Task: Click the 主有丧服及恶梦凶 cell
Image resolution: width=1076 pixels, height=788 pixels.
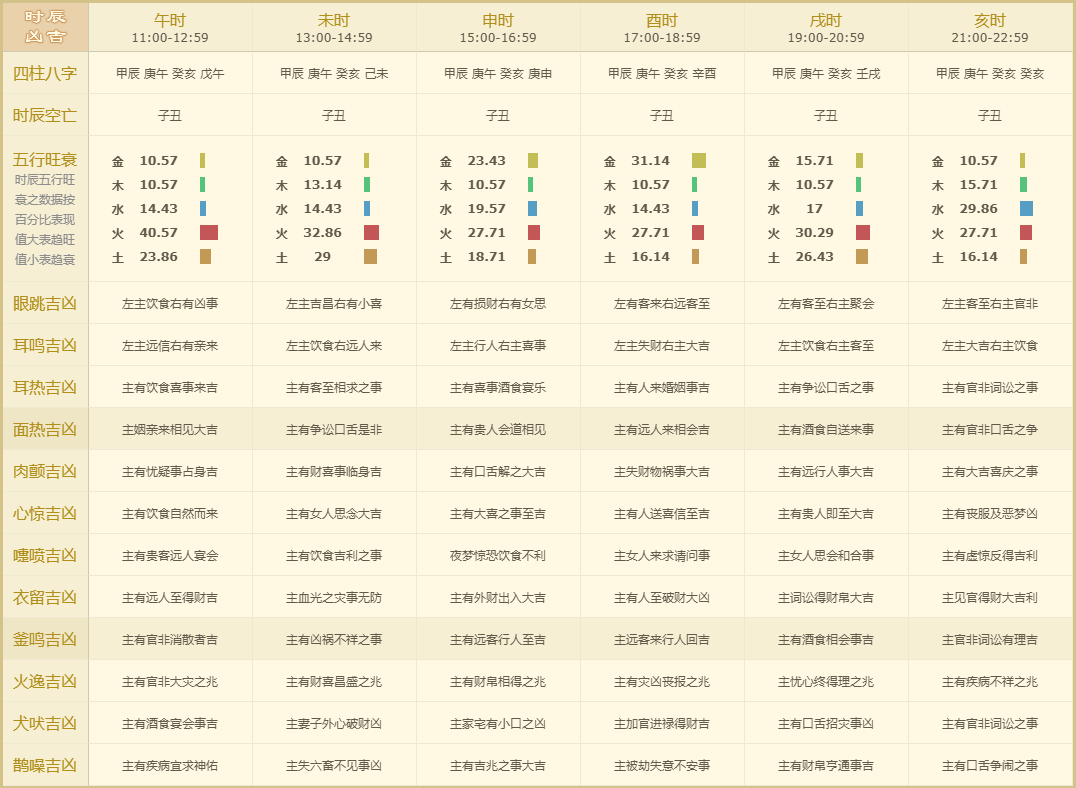Action: [990, 513]
